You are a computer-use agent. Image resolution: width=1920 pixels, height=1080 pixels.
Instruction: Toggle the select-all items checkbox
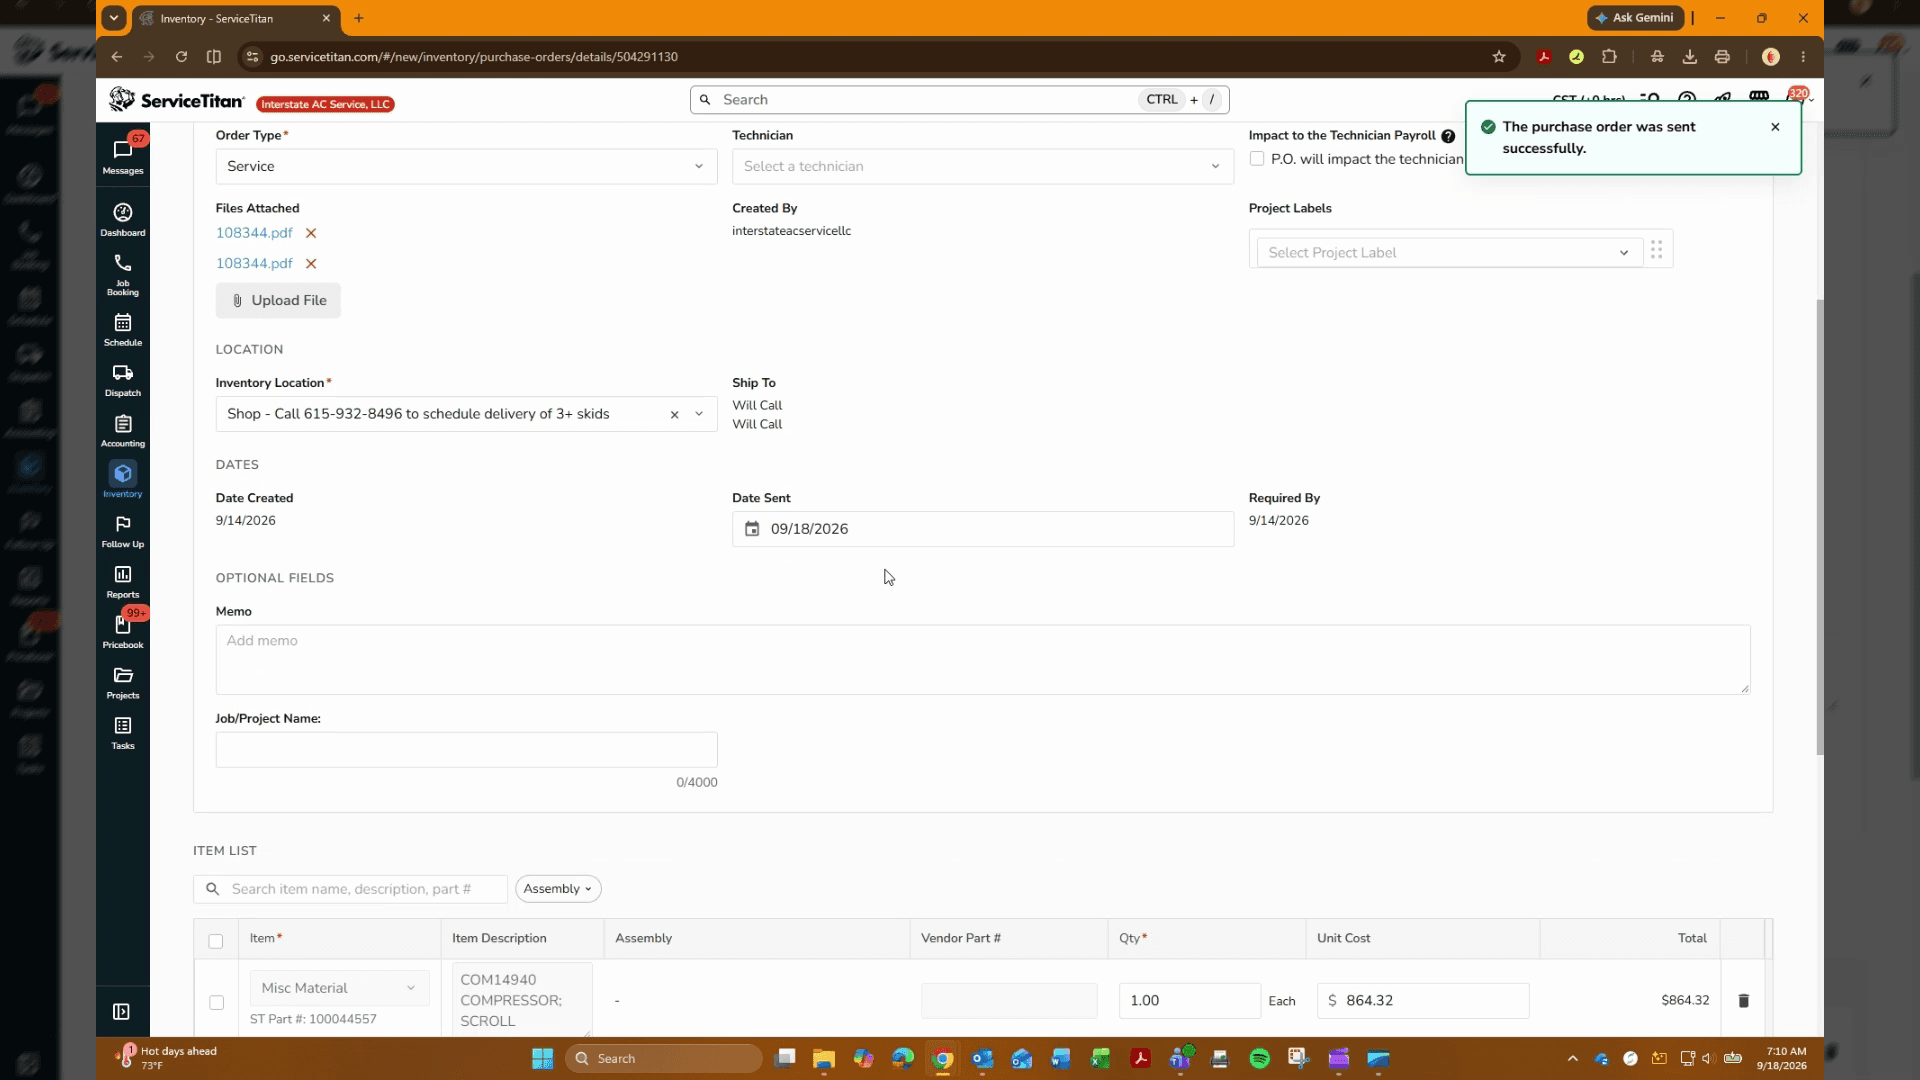tap(216, 941)
